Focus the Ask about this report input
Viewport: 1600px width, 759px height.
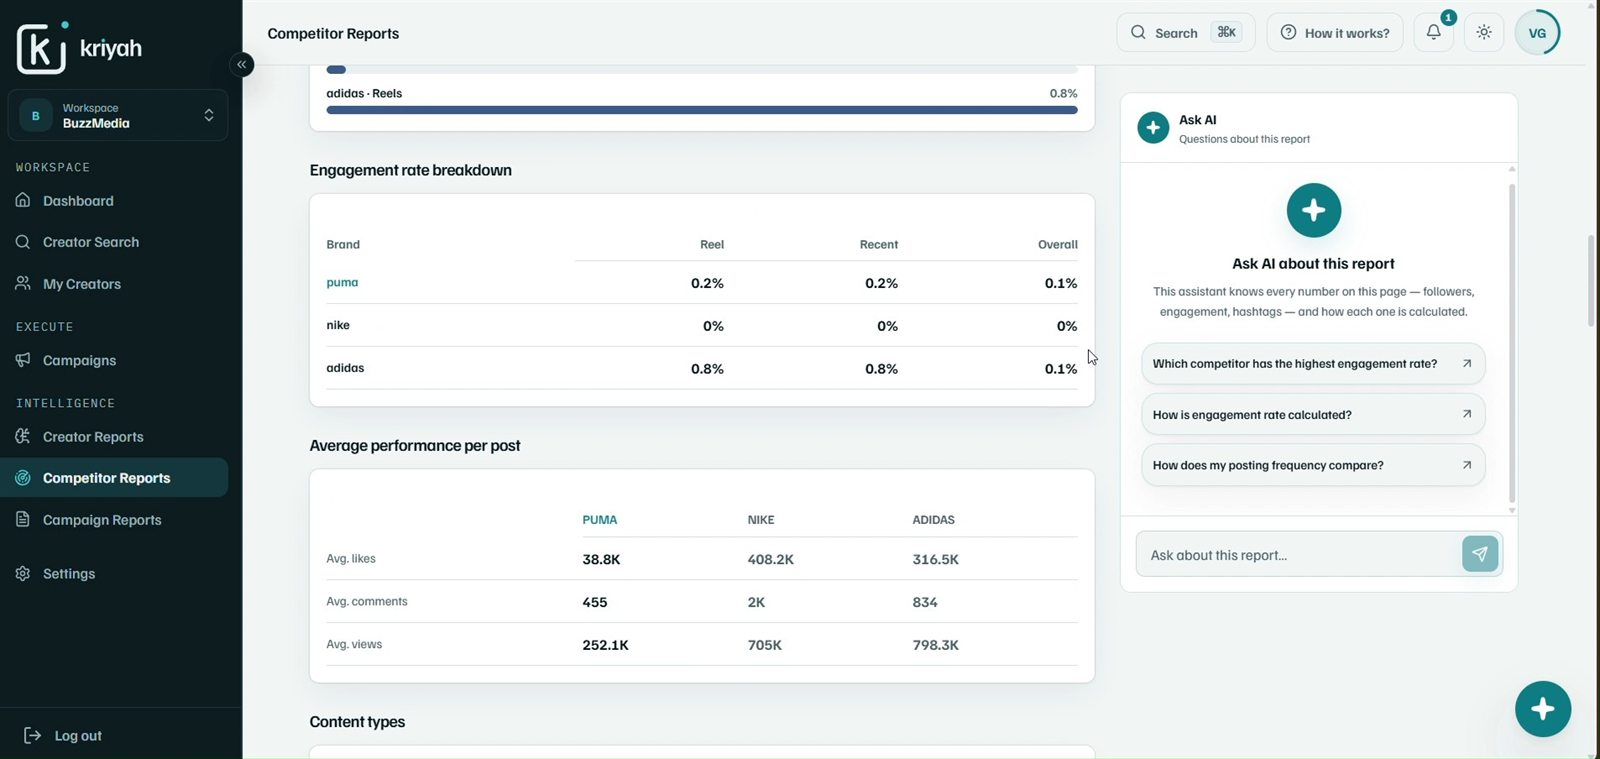[1299, 555]
